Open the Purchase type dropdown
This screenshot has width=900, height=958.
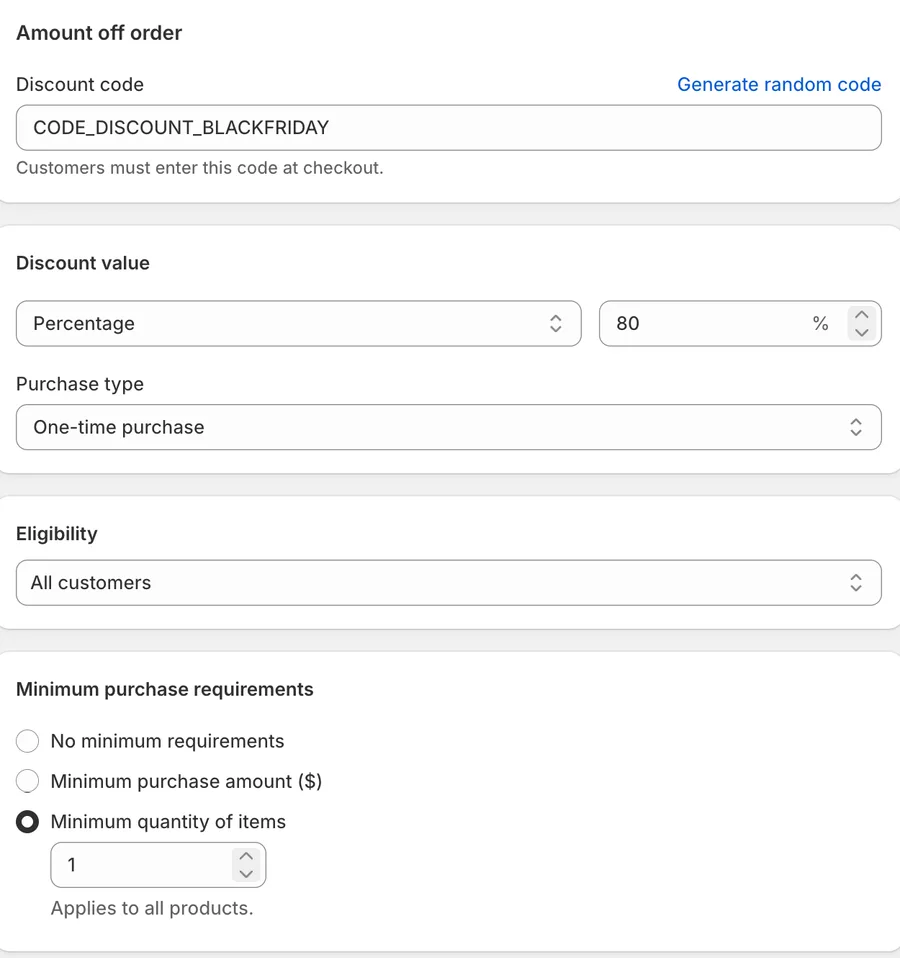coord(448,427)
